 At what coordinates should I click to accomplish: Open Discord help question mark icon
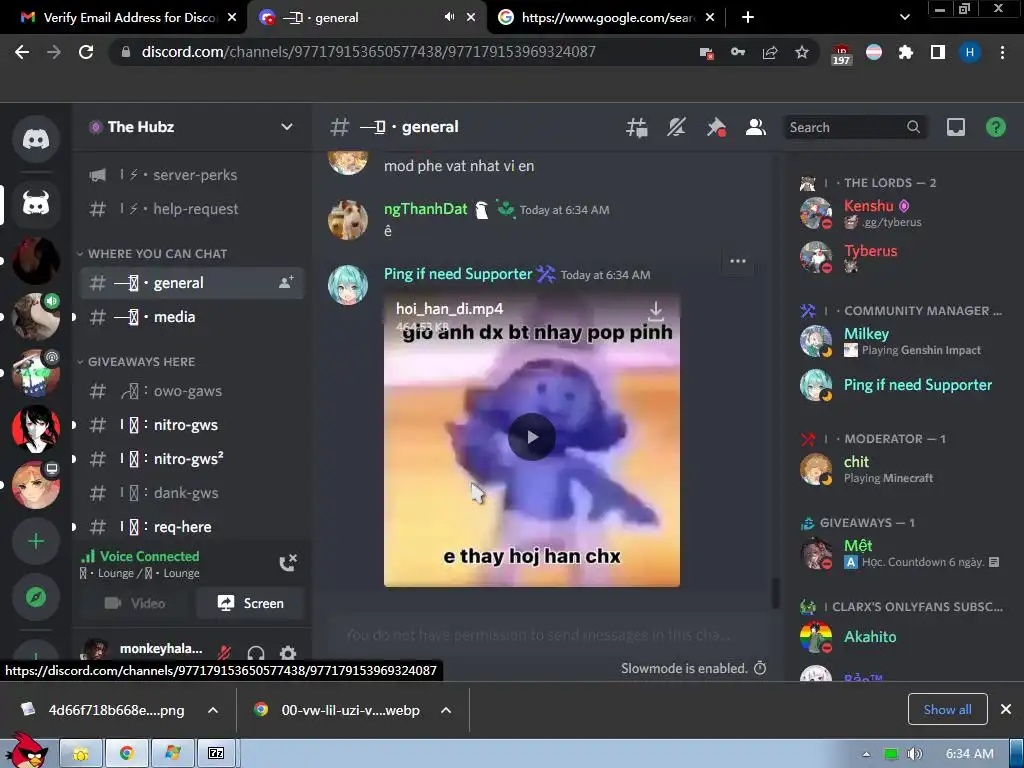[x=996, y=127]
